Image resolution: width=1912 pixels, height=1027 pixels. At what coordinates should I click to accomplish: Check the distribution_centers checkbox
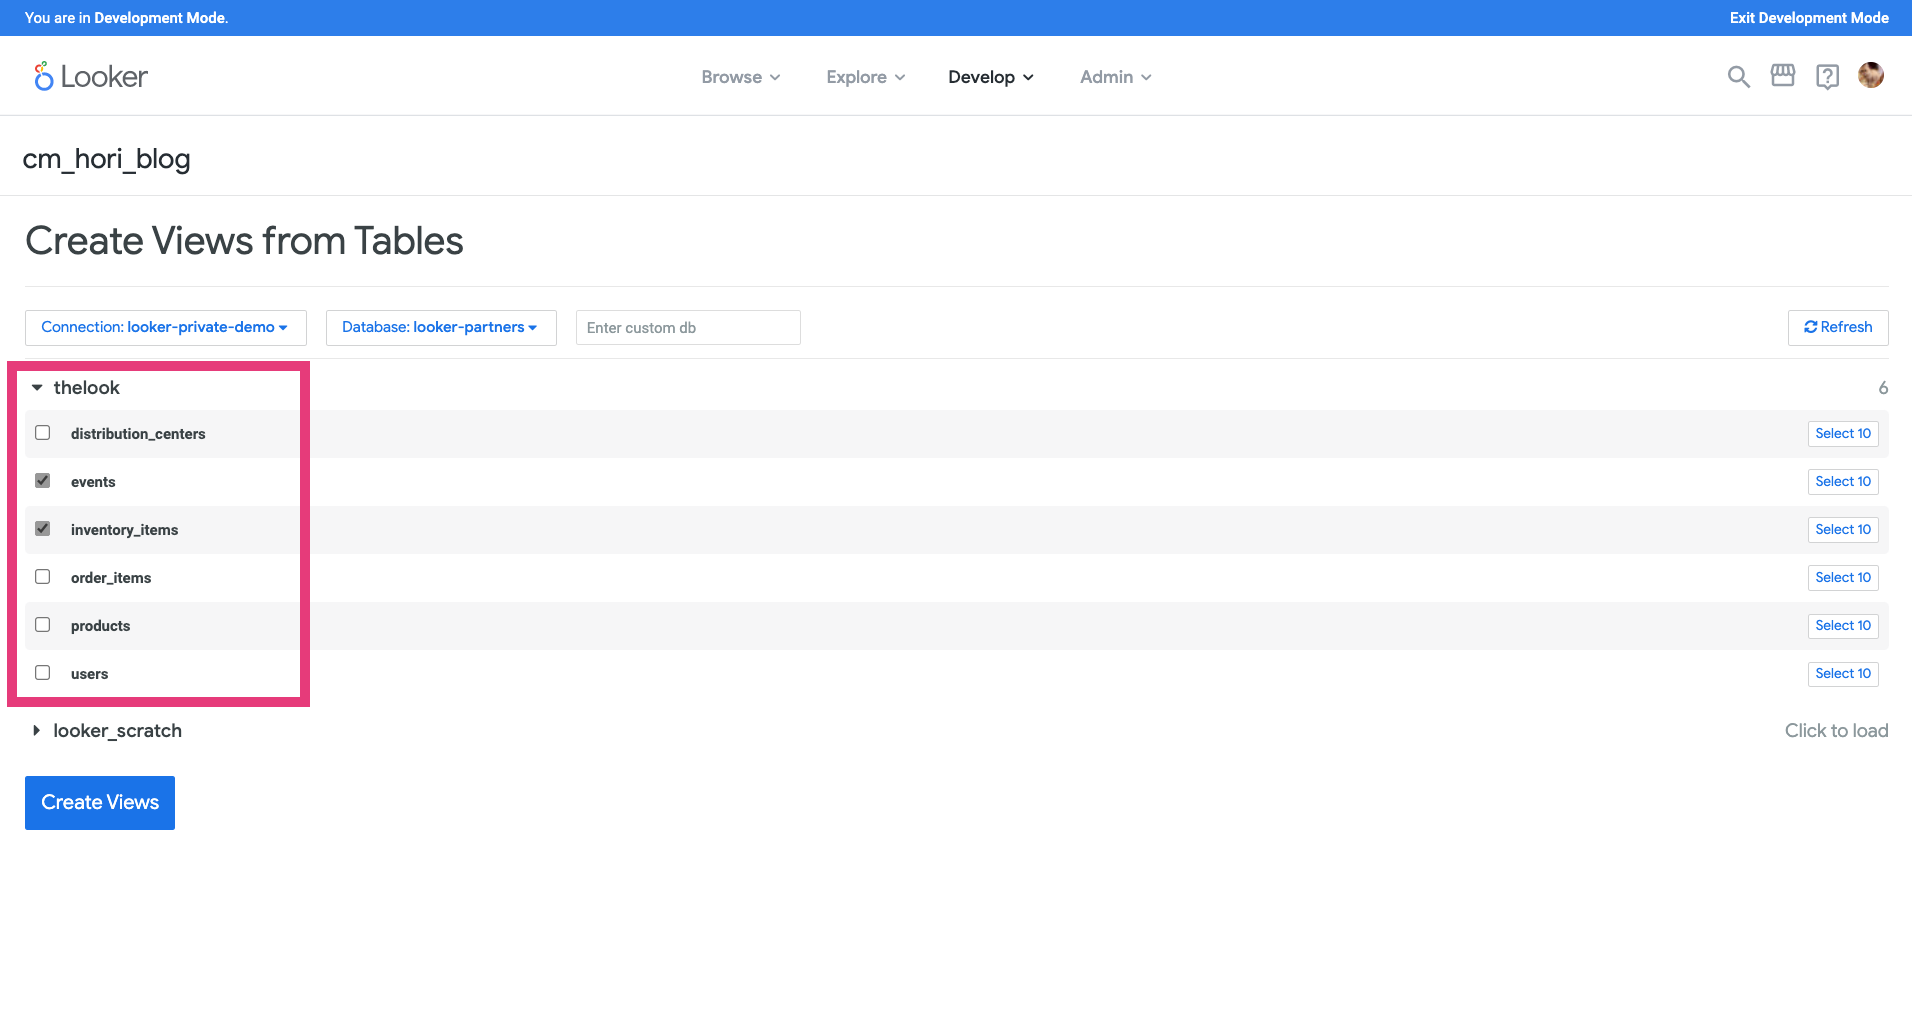pyautogui.click(x=42, y=433)
